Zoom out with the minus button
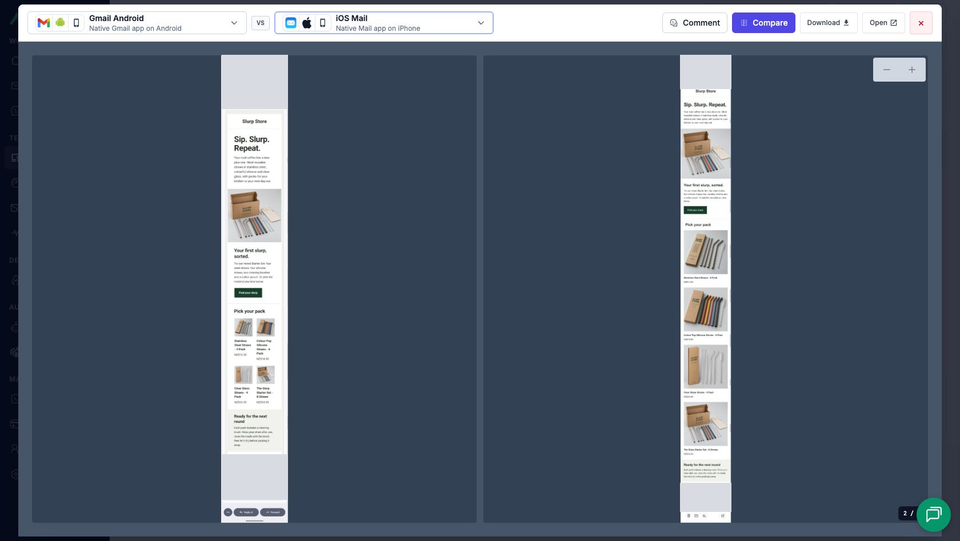 887,70
